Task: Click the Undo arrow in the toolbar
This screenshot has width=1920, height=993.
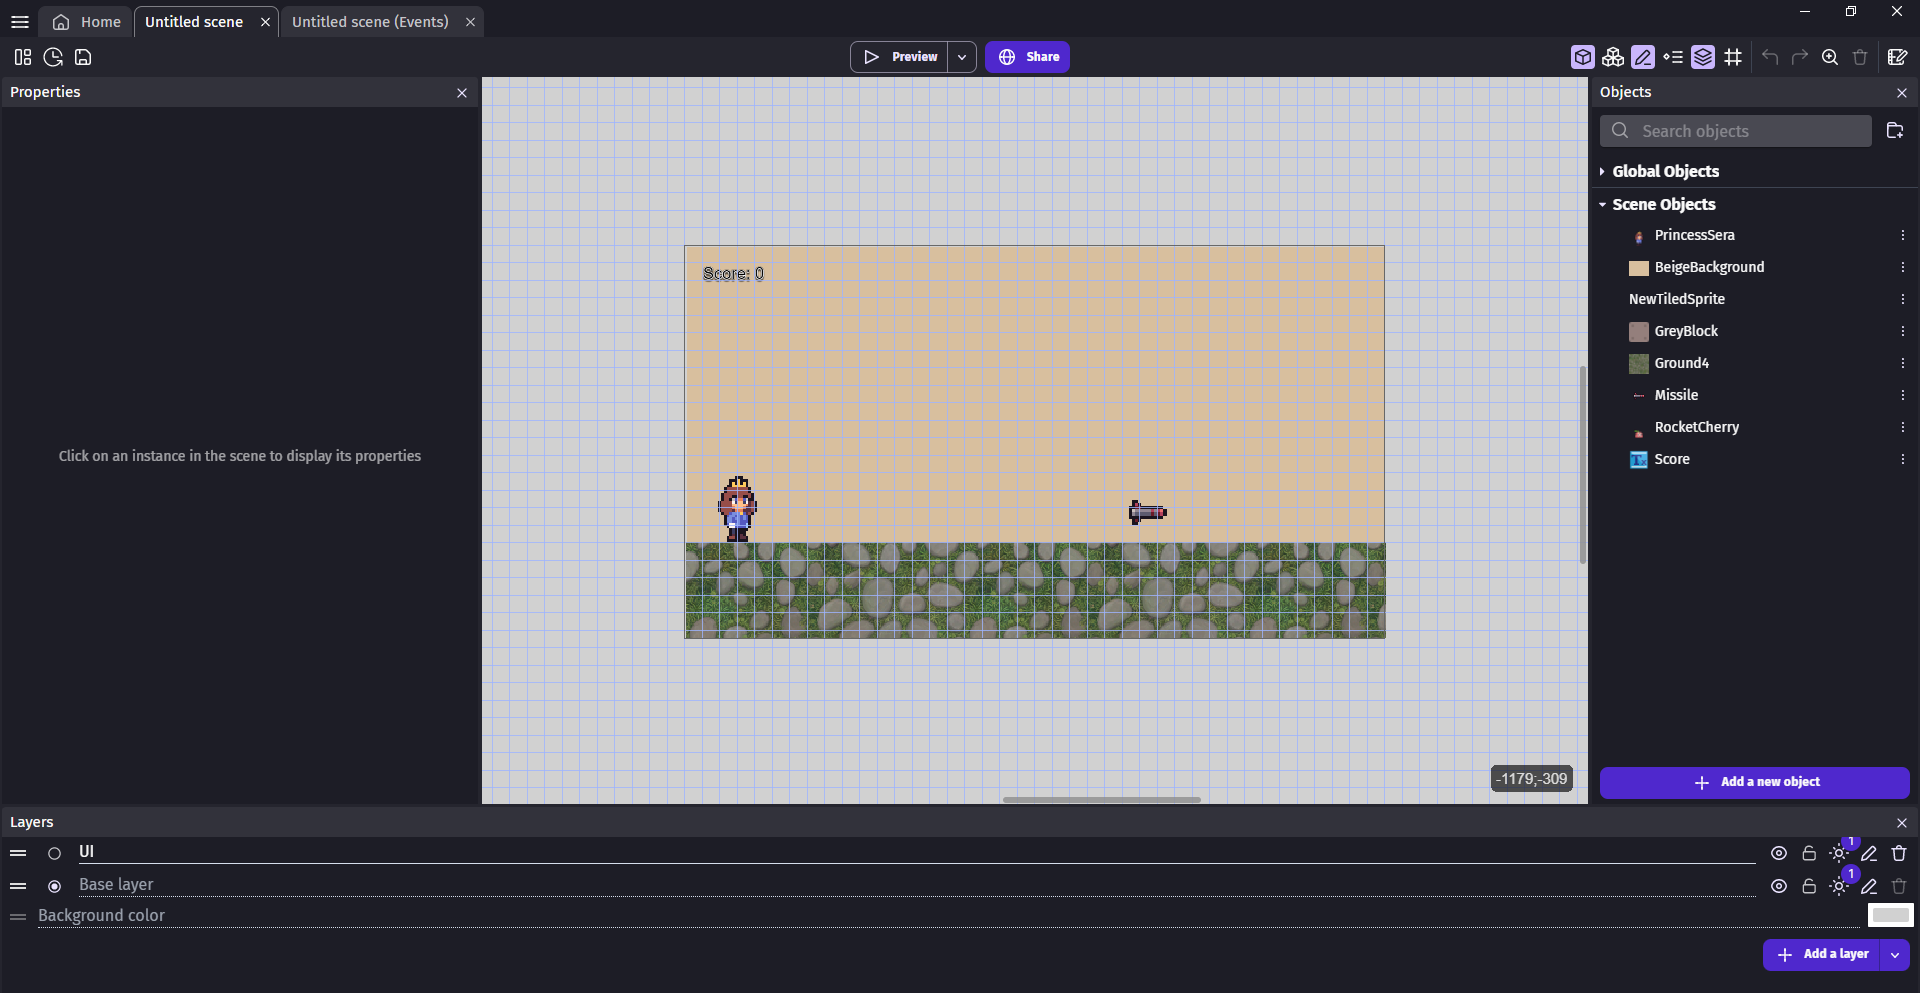Action: (x=1770, y=57)
